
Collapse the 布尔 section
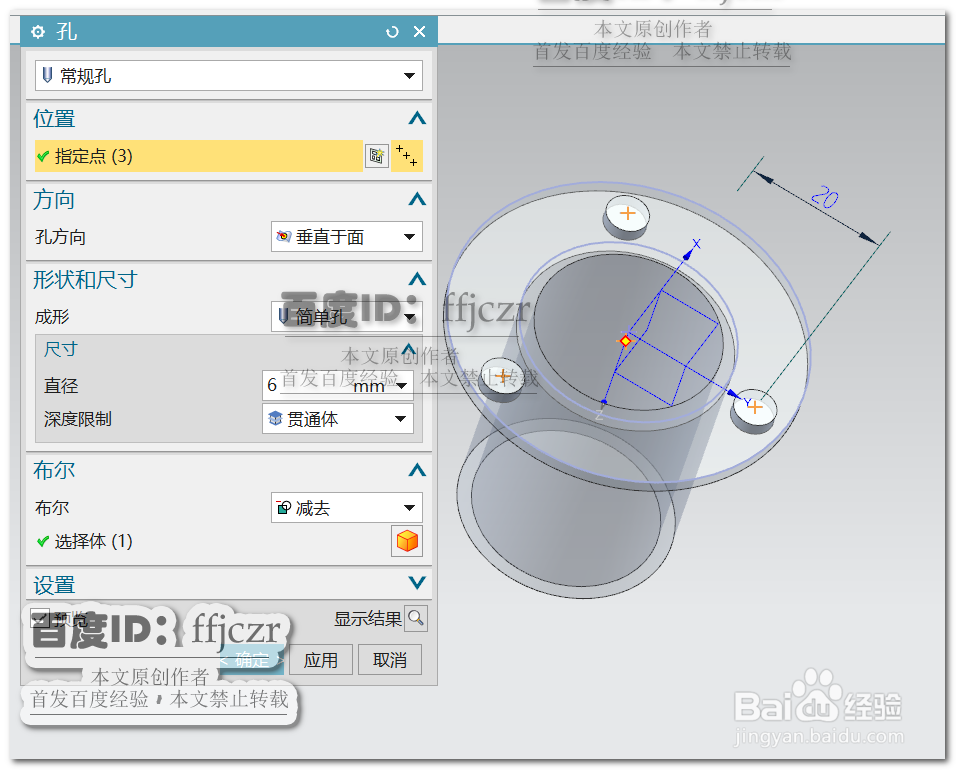pos(417,470)
